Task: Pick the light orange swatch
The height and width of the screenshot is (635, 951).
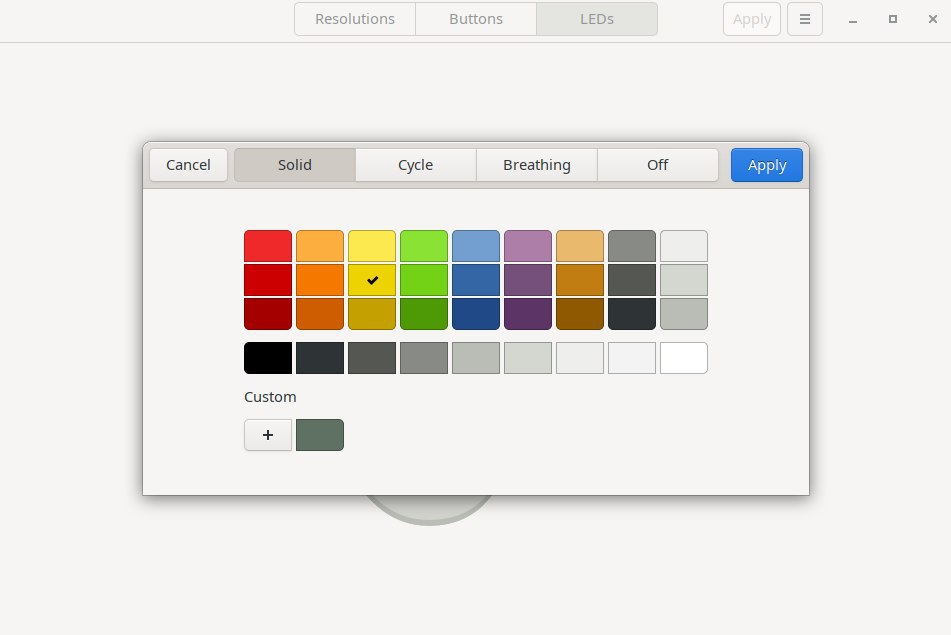Action: [320, 246]
